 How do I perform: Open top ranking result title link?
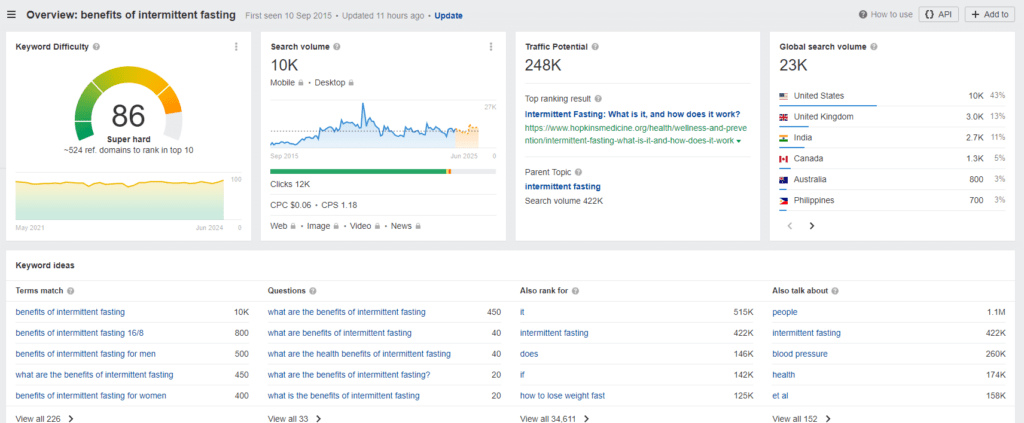point(632,114)
